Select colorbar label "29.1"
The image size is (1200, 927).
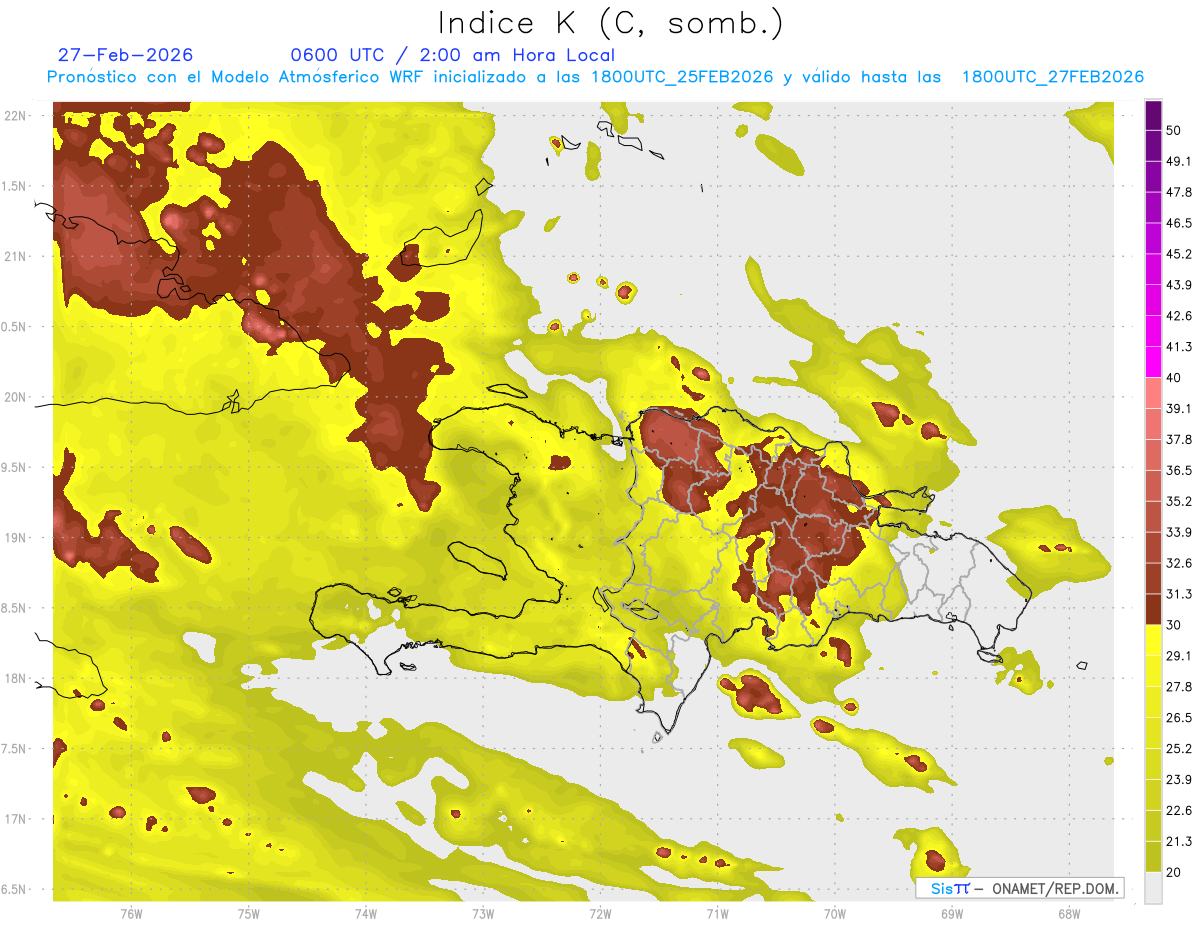[x=1179, y=656]
